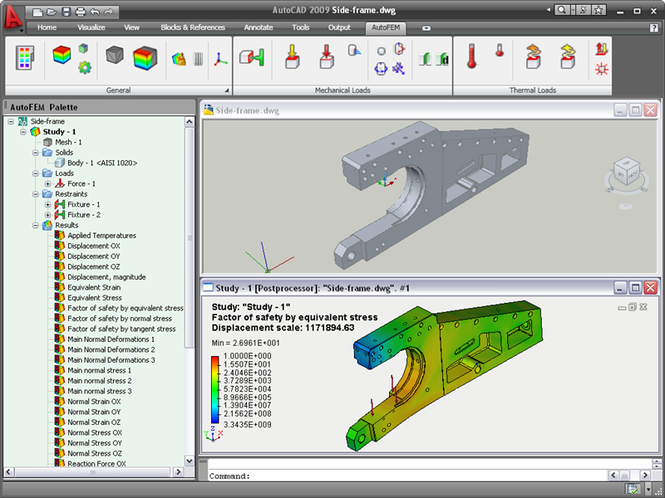Switch to the Annotate tab
665x498 pixels.
(x=258, y=28)
